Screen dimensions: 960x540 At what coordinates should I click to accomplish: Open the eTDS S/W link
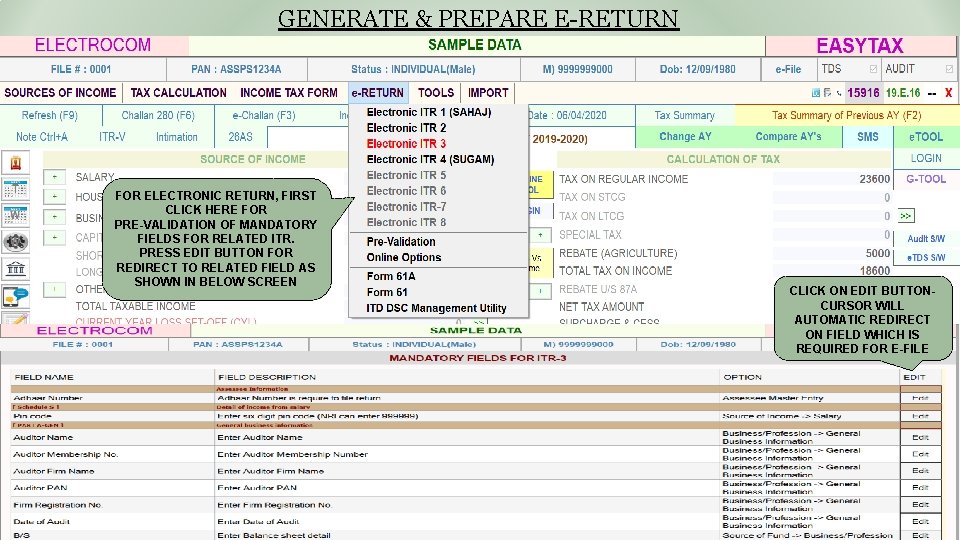point(926,258)
